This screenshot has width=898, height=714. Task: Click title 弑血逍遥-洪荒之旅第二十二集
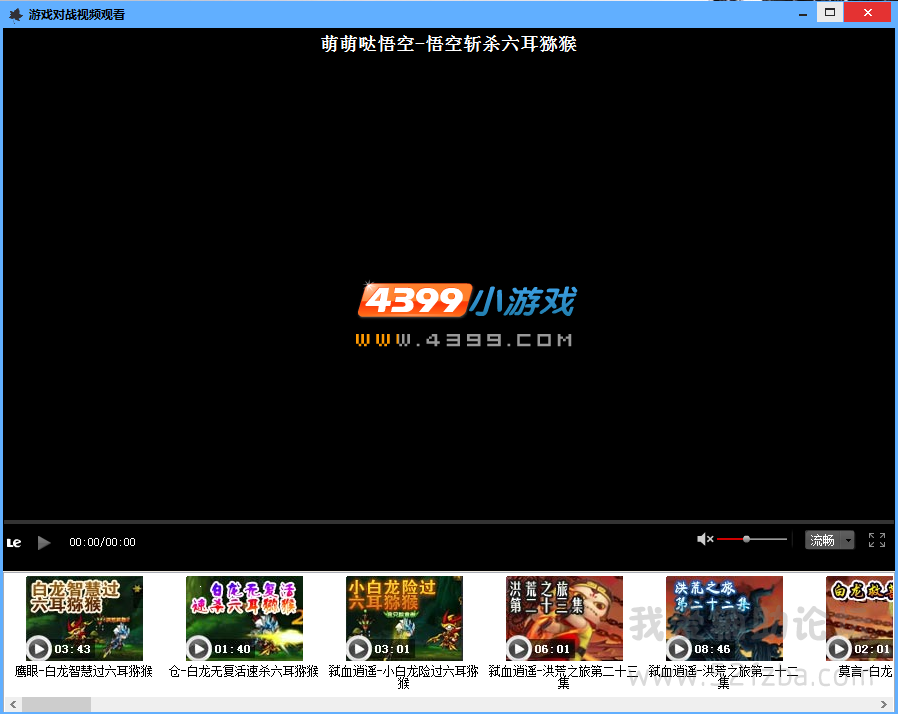tap(724, 677)
